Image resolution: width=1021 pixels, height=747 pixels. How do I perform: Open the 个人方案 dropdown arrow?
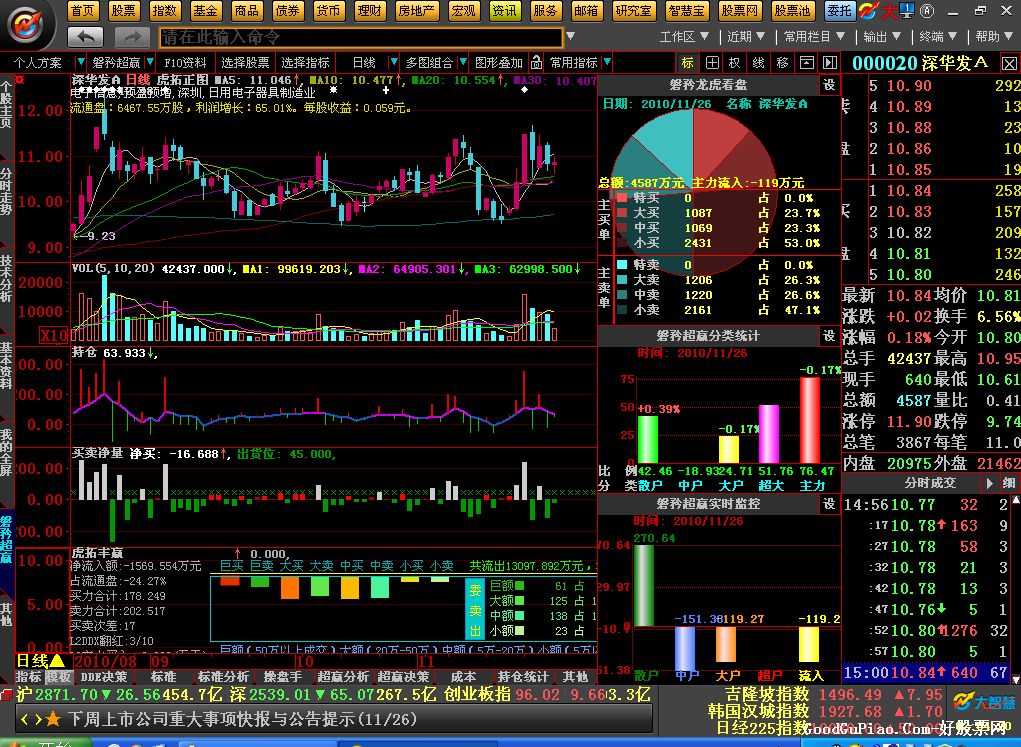(x=81, y=63)
